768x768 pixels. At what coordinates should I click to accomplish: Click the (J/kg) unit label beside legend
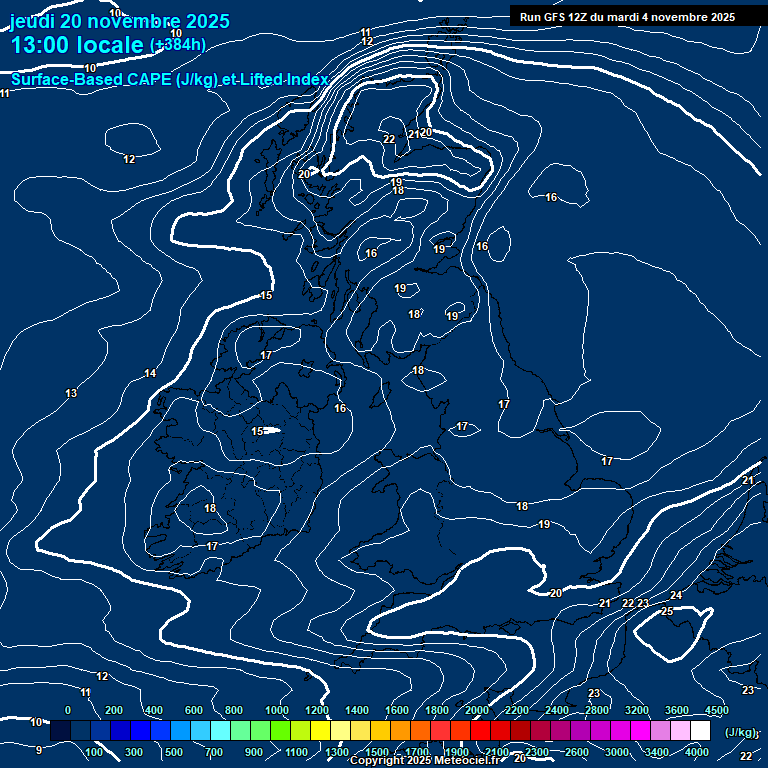pyautogui.click(x=741, y=733)
